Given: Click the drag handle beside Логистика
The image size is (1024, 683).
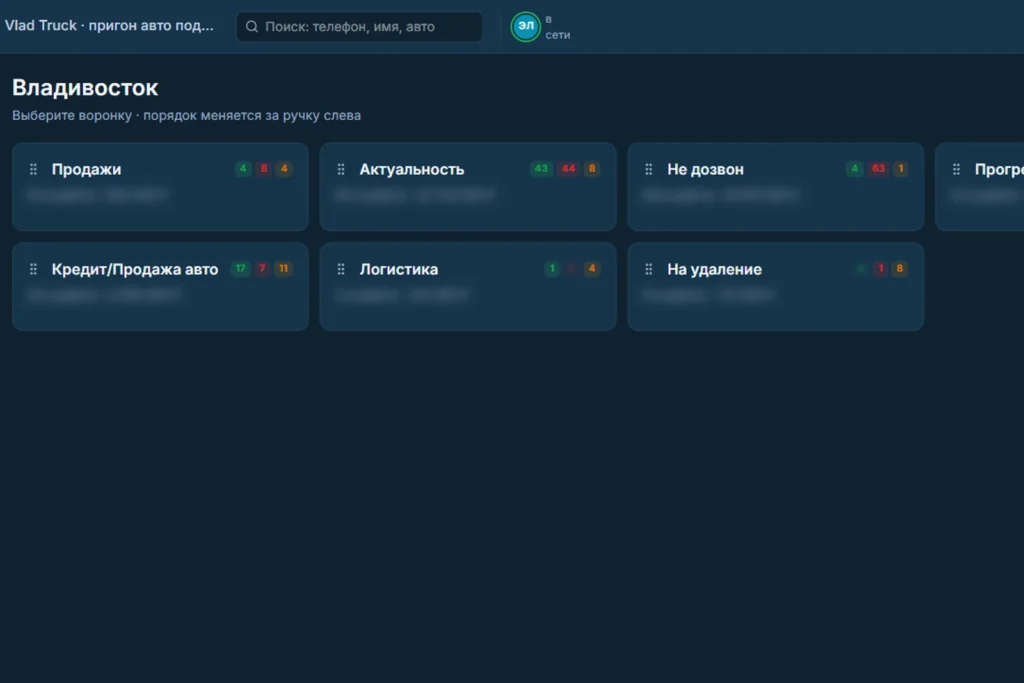Looking at the screenshot, I should (341, 270).
